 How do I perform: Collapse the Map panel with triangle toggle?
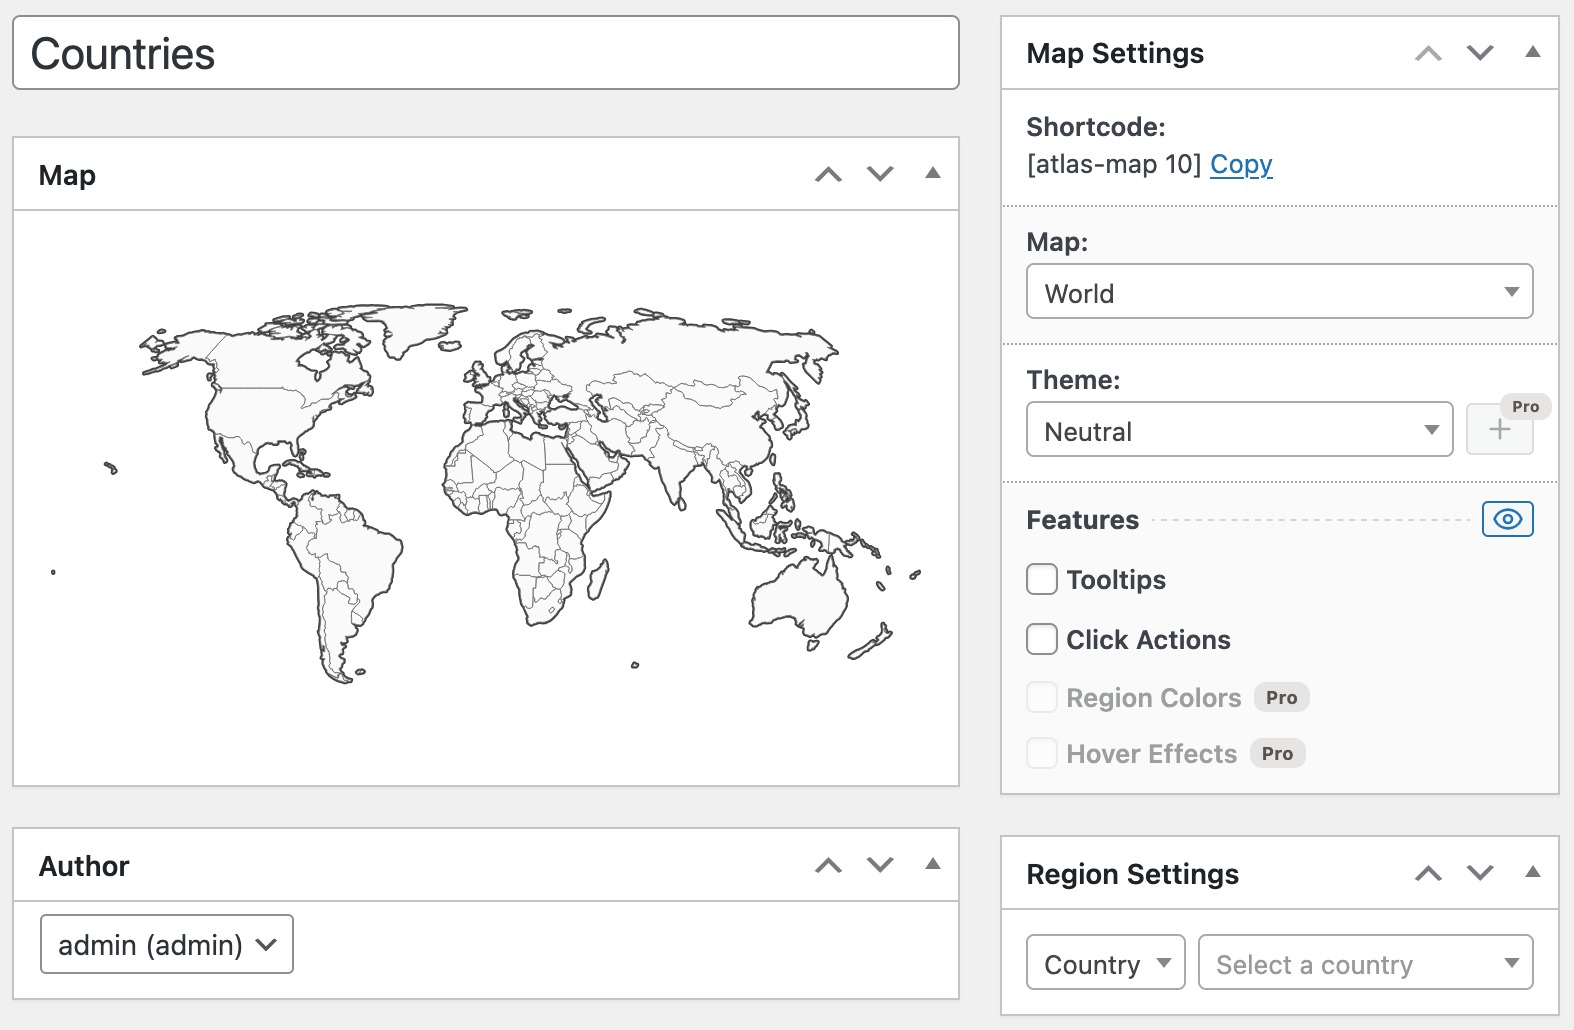pos(932,174)
